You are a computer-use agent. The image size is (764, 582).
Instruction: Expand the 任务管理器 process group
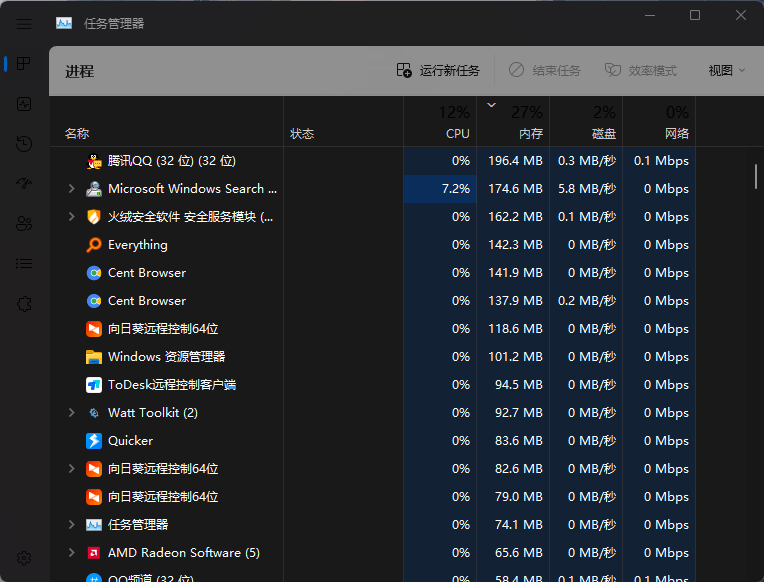coord(72,524)
